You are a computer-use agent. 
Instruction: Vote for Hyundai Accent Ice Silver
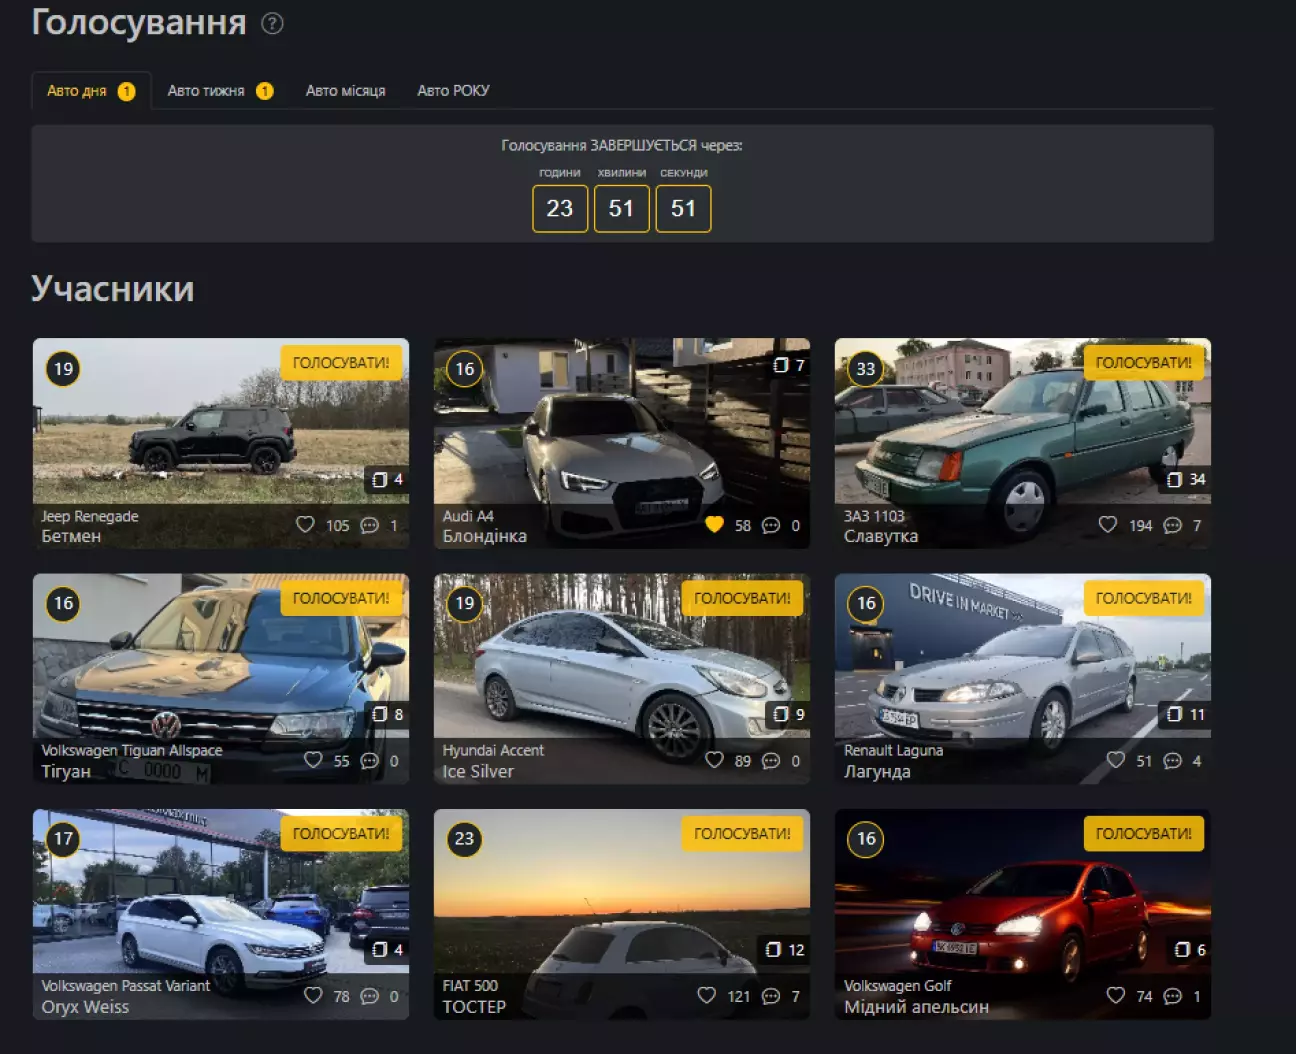(x=742, y=598)
